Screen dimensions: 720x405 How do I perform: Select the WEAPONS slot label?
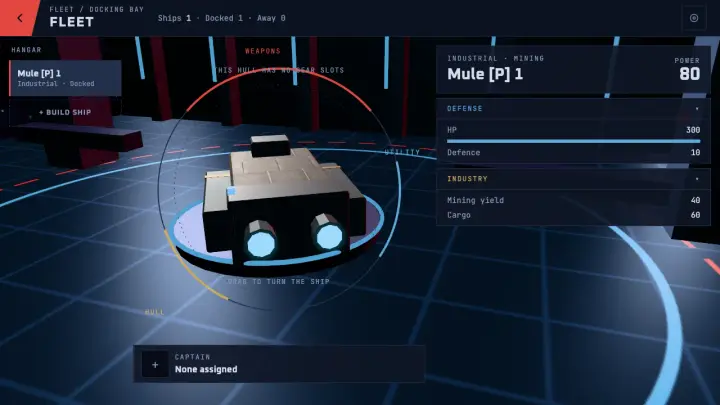[263, 51]
